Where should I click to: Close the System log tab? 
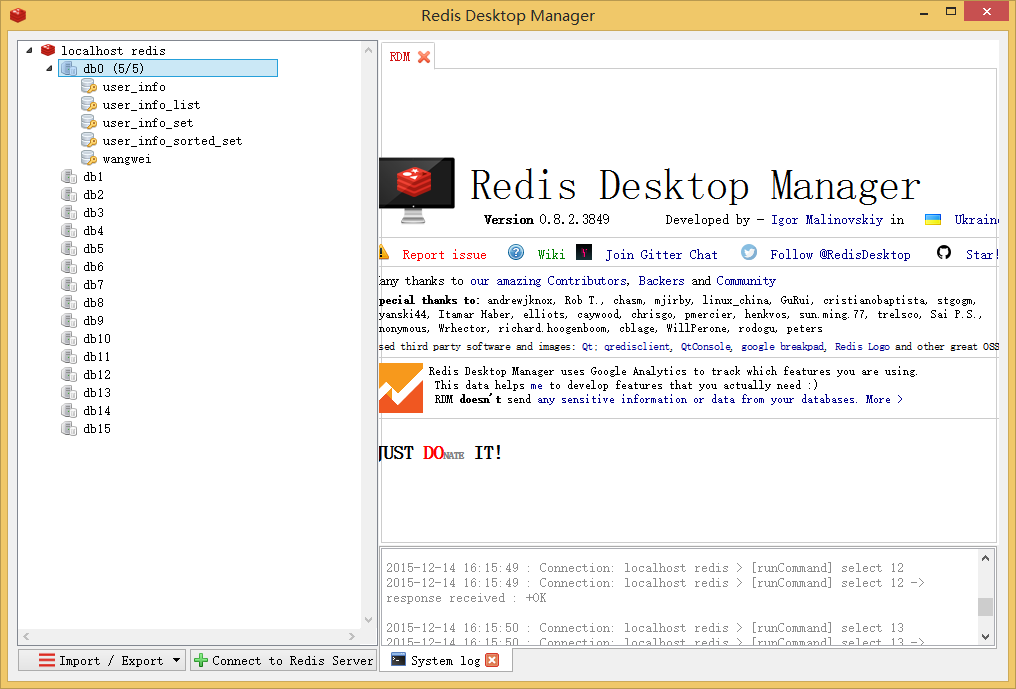[x=492, y=660]
